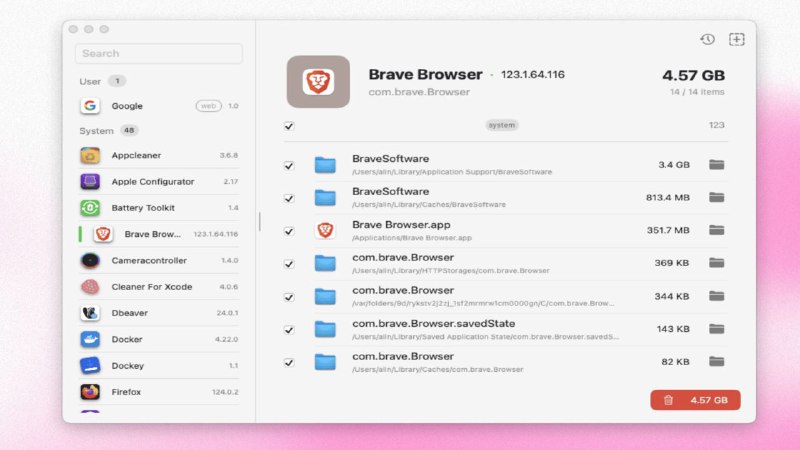The image size is (800, 450).
Task: Click the Cameracontroller icon
Action: point(90,260)
